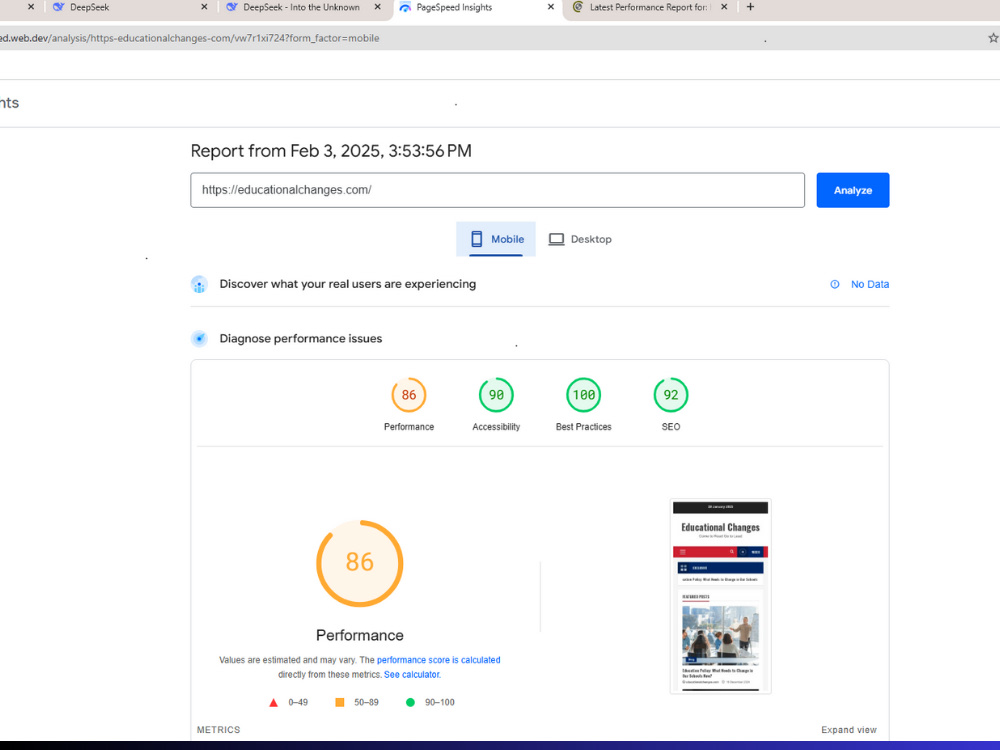This screenshot has height=750, width=1000.
Task: Click the Report from Feb 3, 2025 heading
Action: (x=331, y=151)
